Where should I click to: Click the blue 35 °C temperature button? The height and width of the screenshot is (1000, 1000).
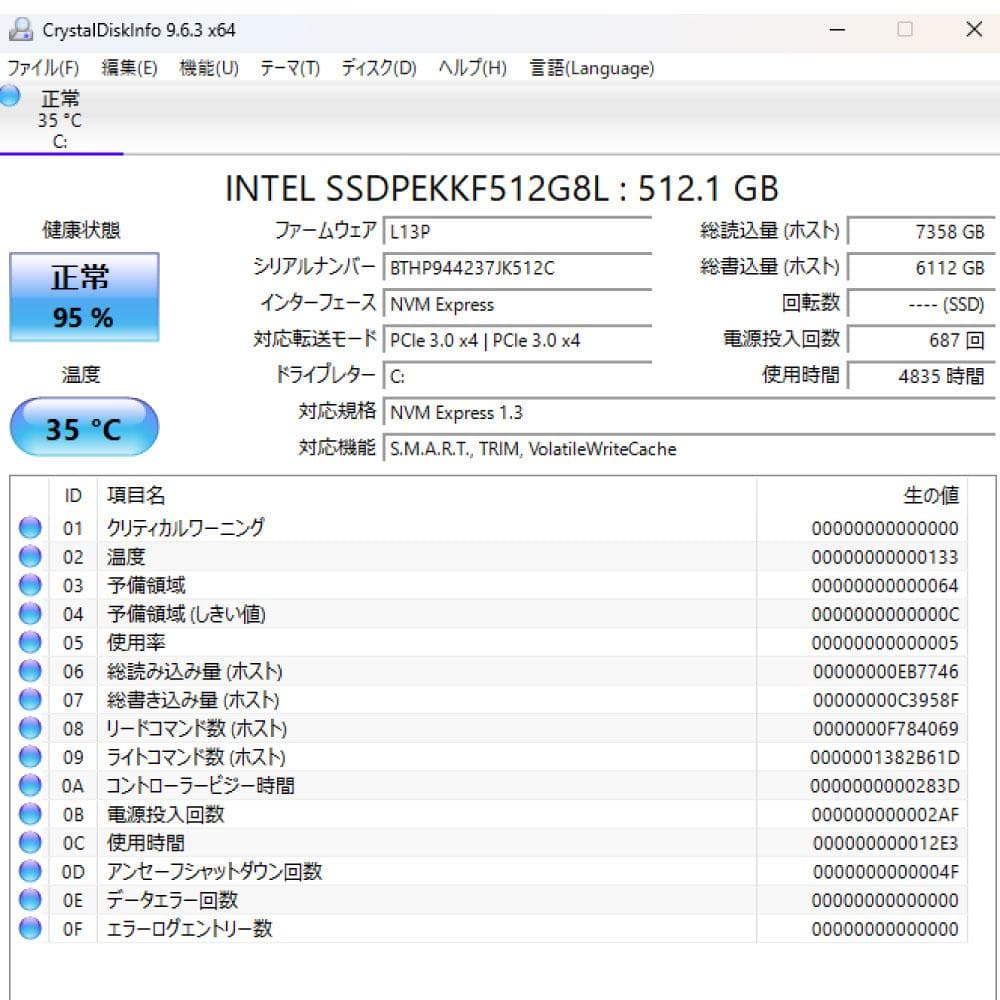[84, 427]
